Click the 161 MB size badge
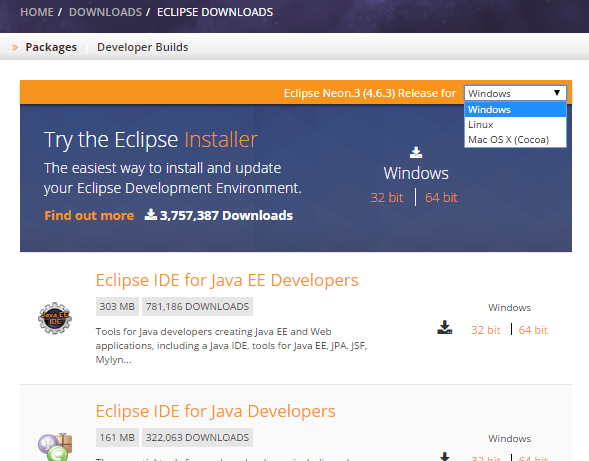This screenshot has width=589, height=461. pos(117,437)
